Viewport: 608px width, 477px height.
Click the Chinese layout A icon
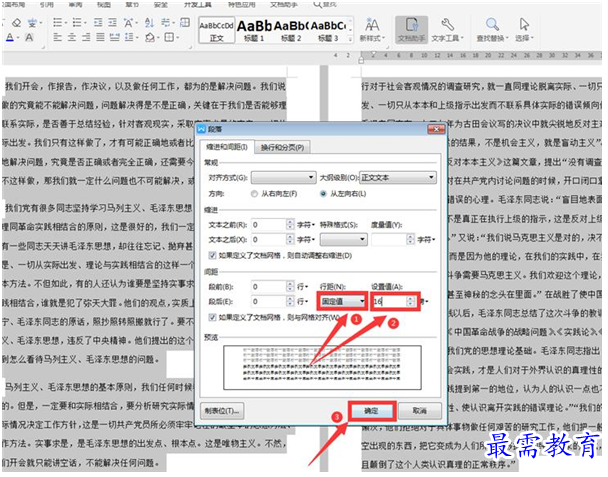pyautogui.click(x=129, y=22)
